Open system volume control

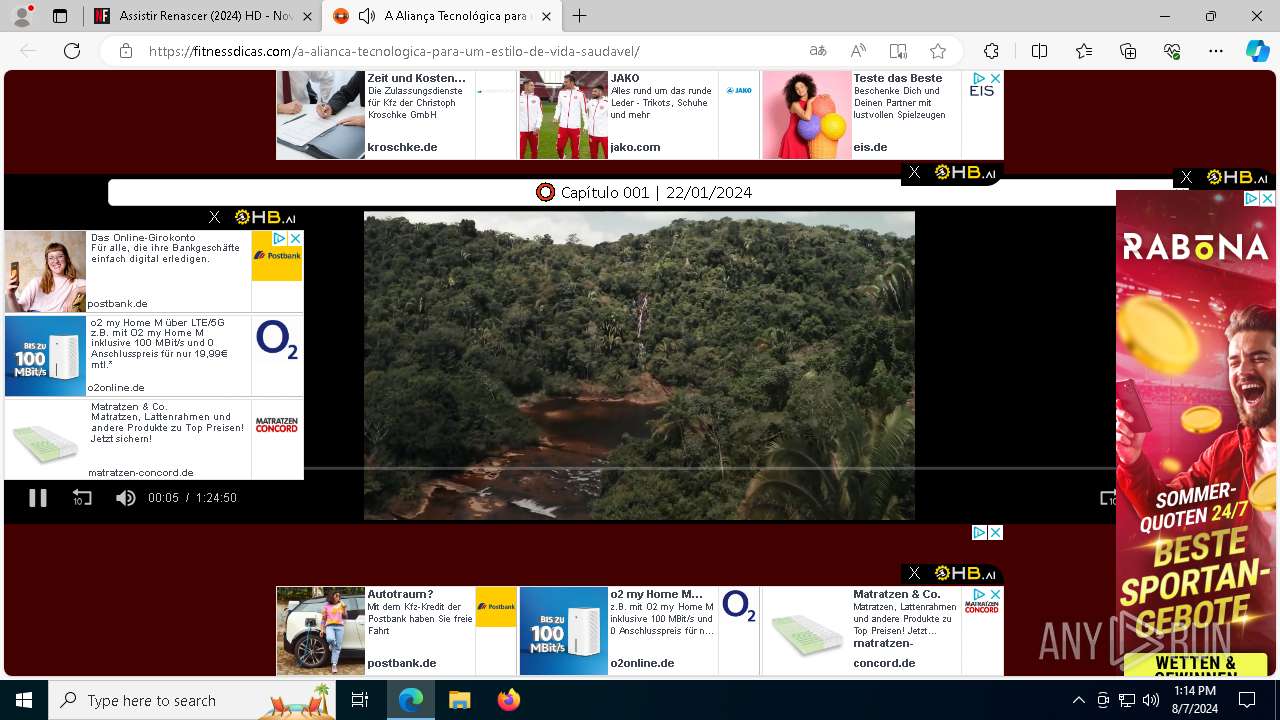(x=1150, y=700)
